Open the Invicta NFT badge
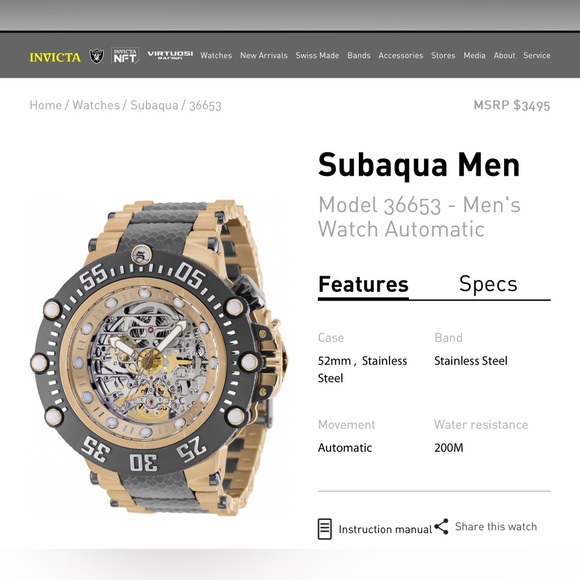 125,56
